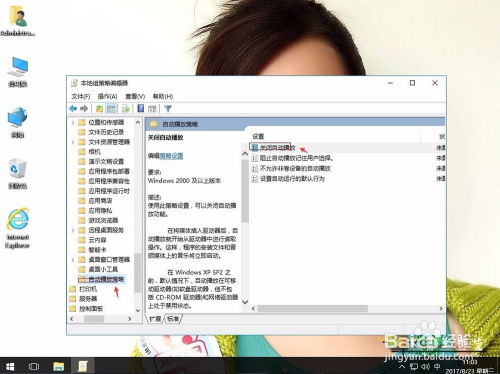Select the This PC desktop icon
Screen dimensions: 500x374
[x=18, y=72]
